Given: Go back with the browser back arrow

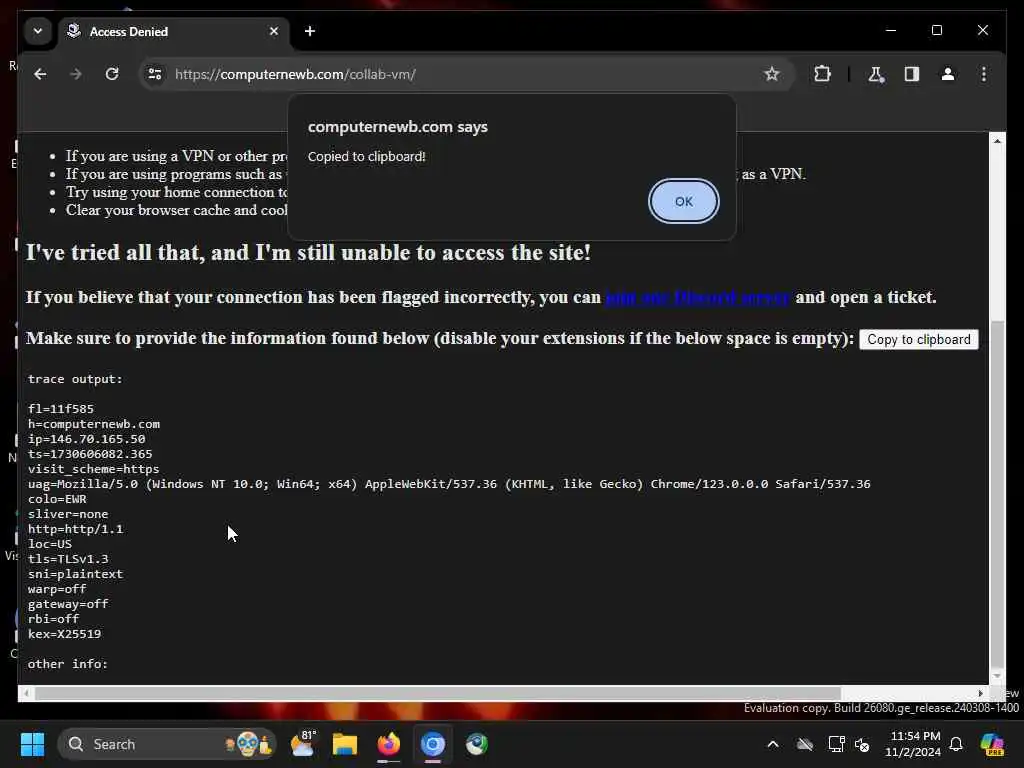Looking at the screenshot, I should pyautogui.click(x=40, y=74).
